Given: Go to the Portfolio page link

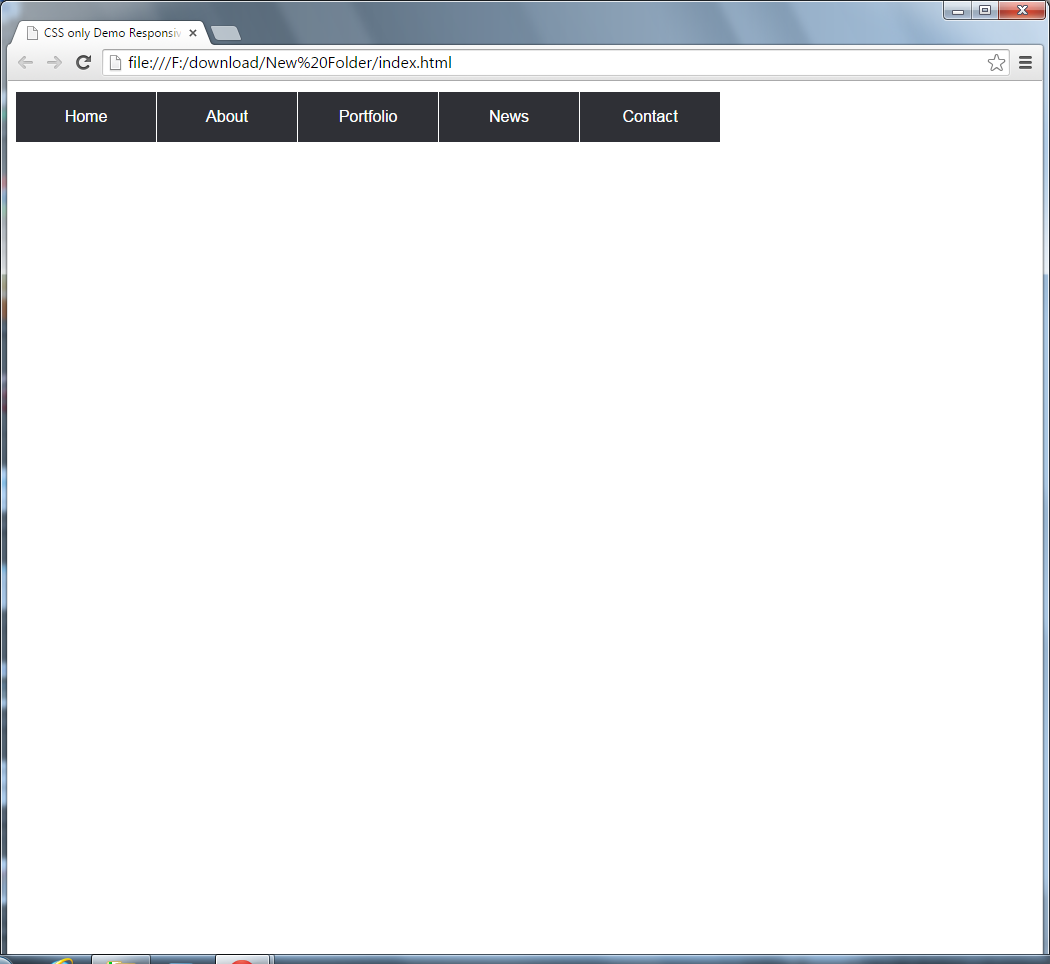Looking at the screenshot, I should (368, 116).
